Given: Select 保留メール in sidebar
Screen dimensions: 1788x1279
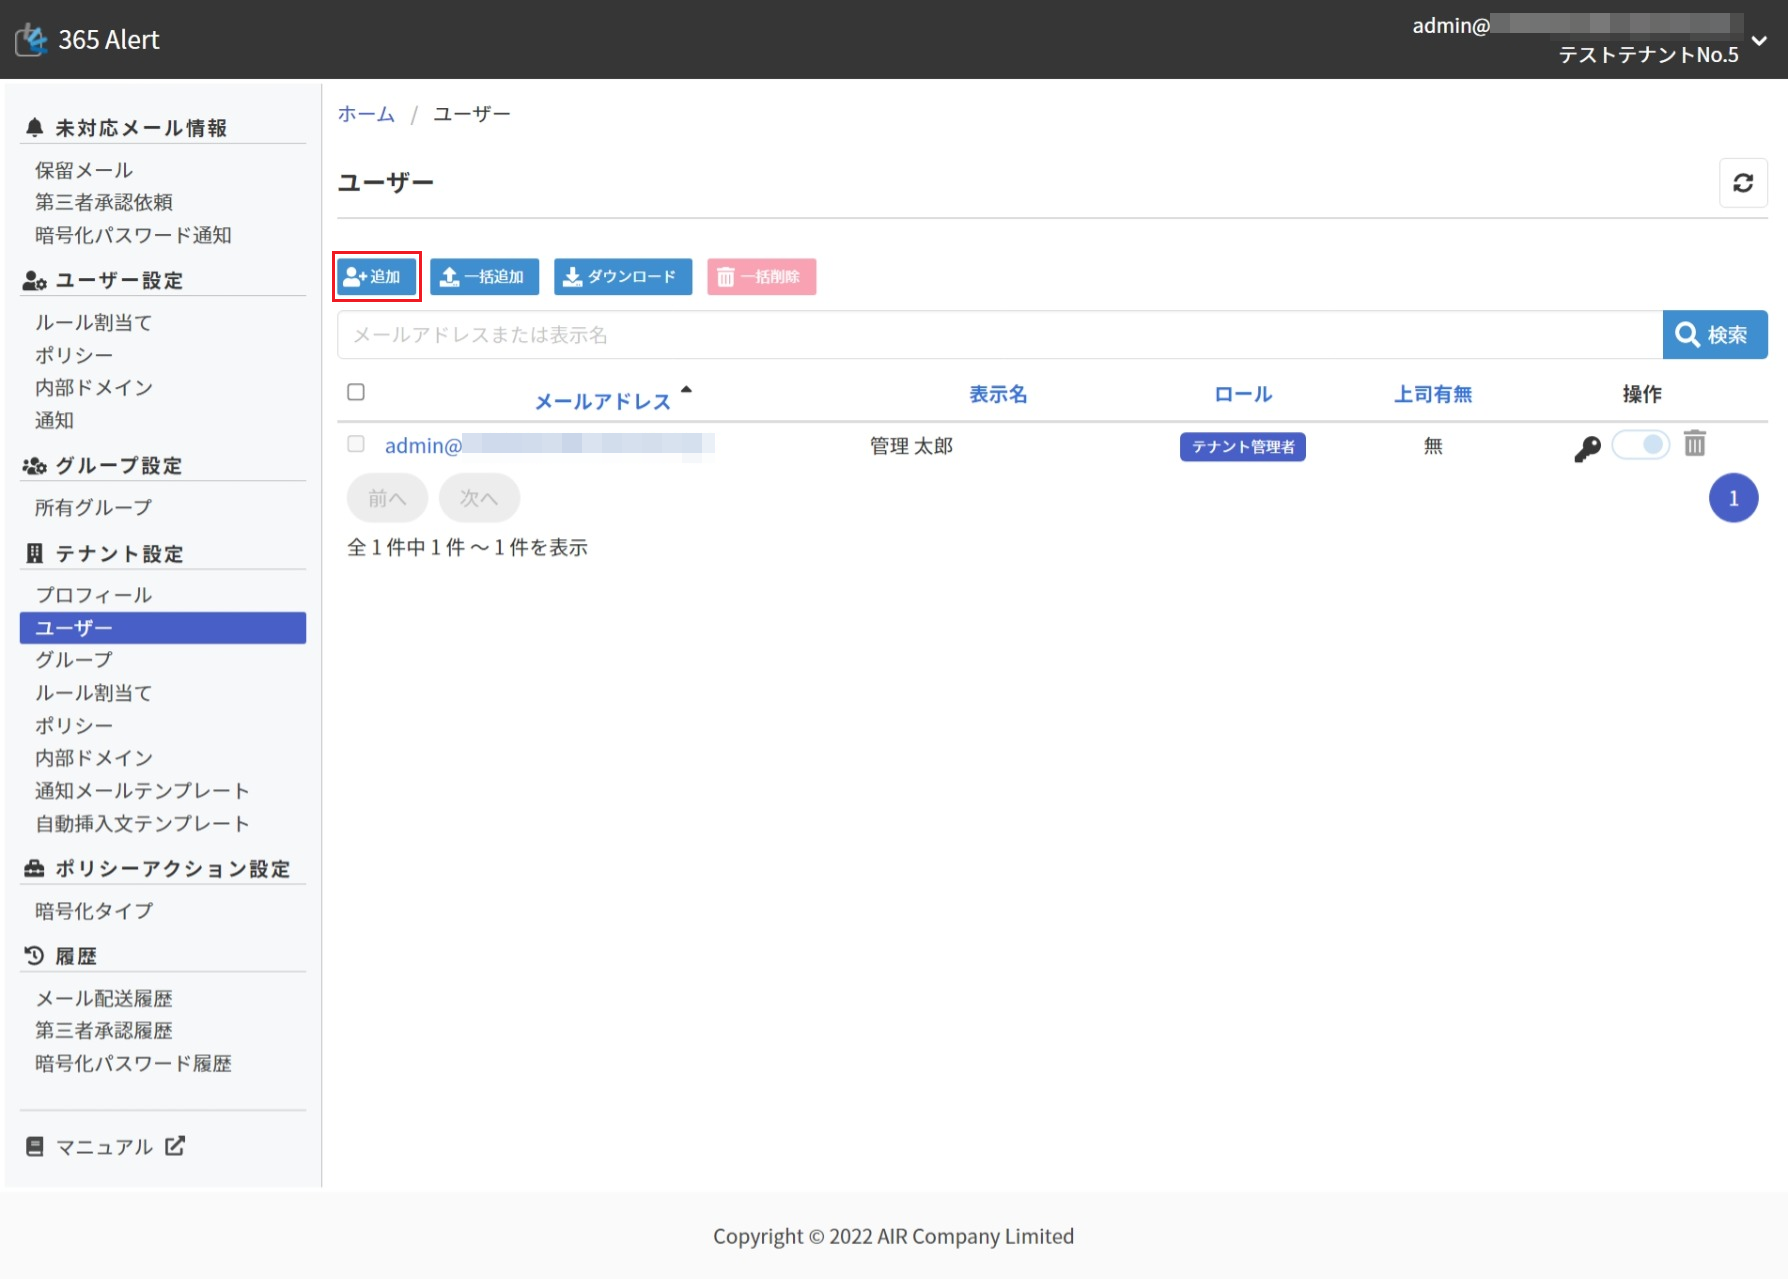Looking at the screenshot, I should (84, 170).
